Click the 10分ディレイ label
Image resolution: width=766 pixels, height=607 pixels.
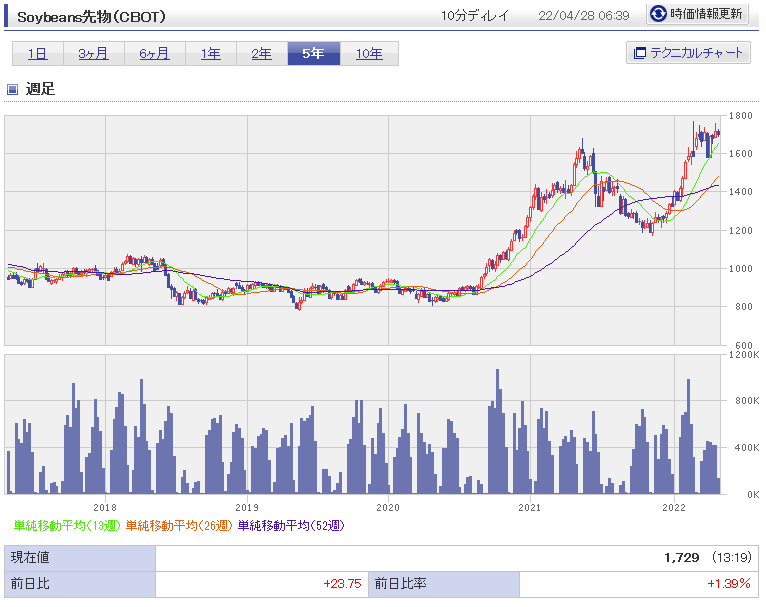pyautogui.click(x=475, y=16)
